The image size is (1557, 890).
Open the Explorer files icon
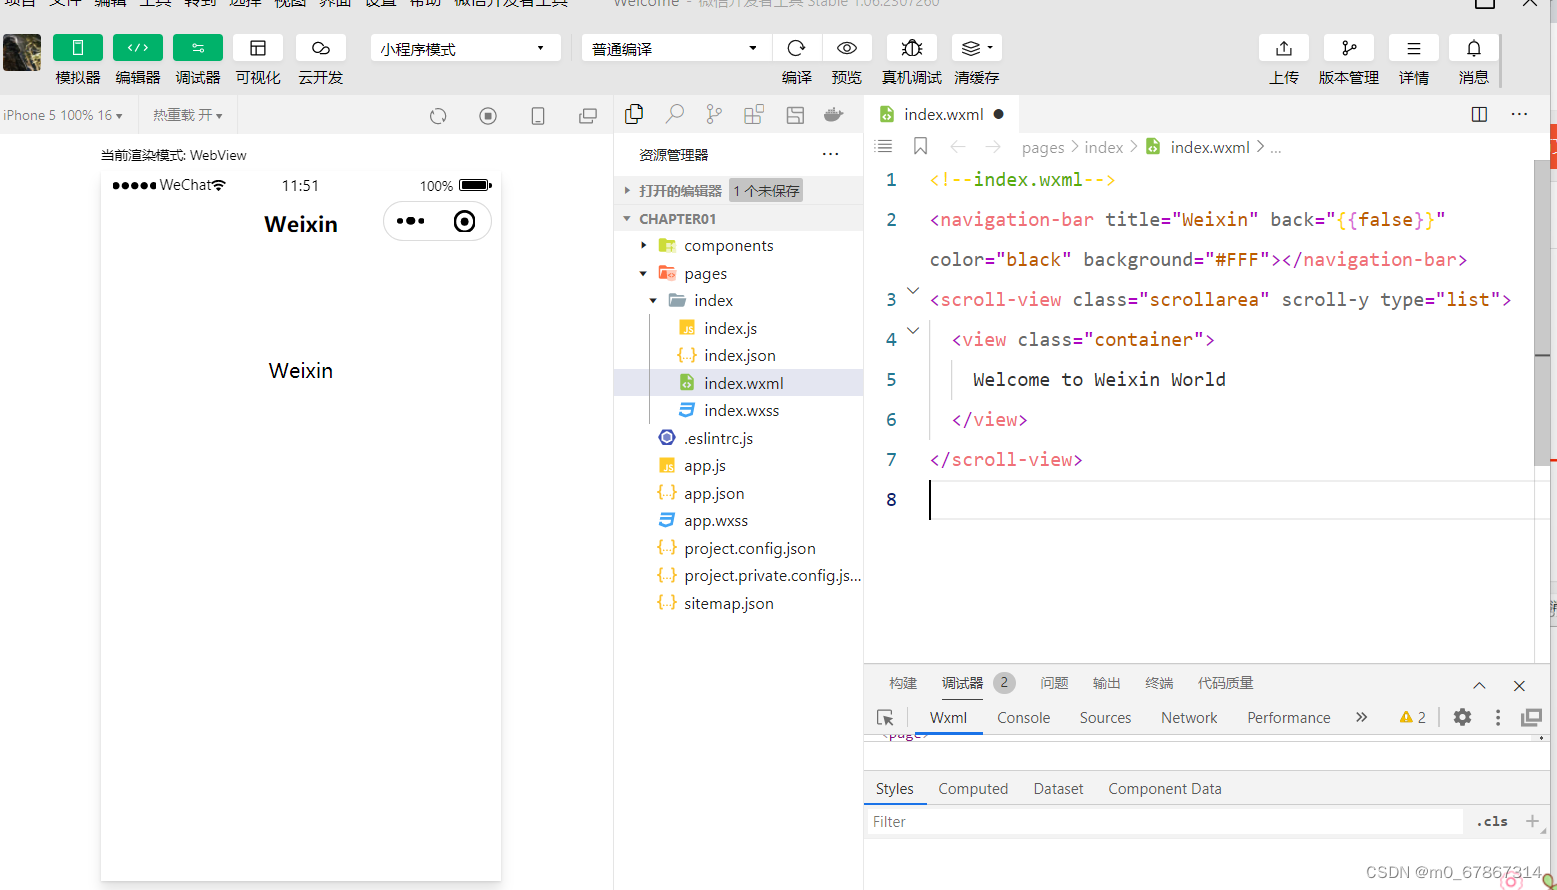coord(634,115)
